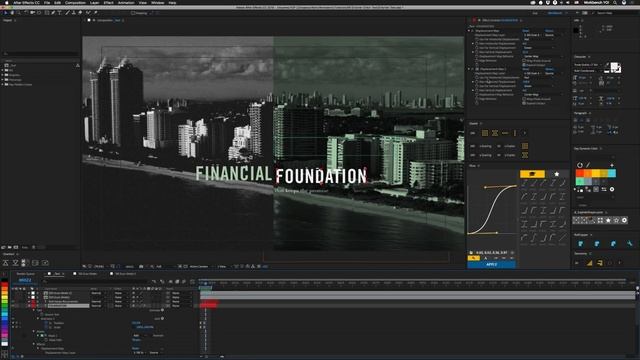Toggle visibility of the first timeline layer
This screenshot has width=640, height=360.
pyautogui.click(x=14, y=293)
